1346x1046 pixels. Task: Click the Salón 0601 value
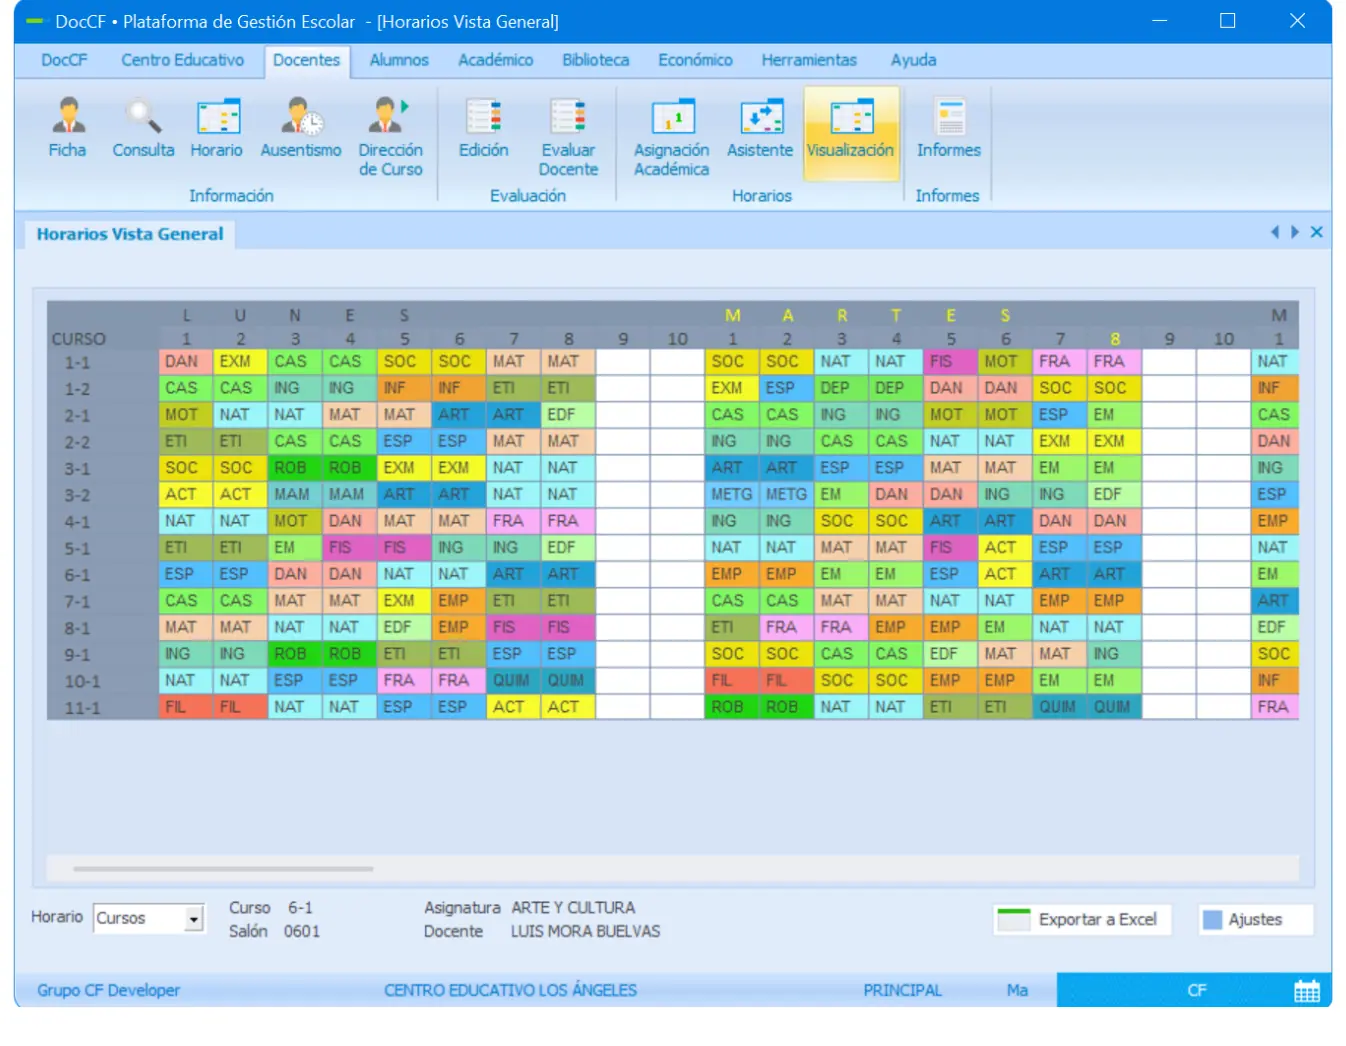pyautogui.click(x=301, y=932)
